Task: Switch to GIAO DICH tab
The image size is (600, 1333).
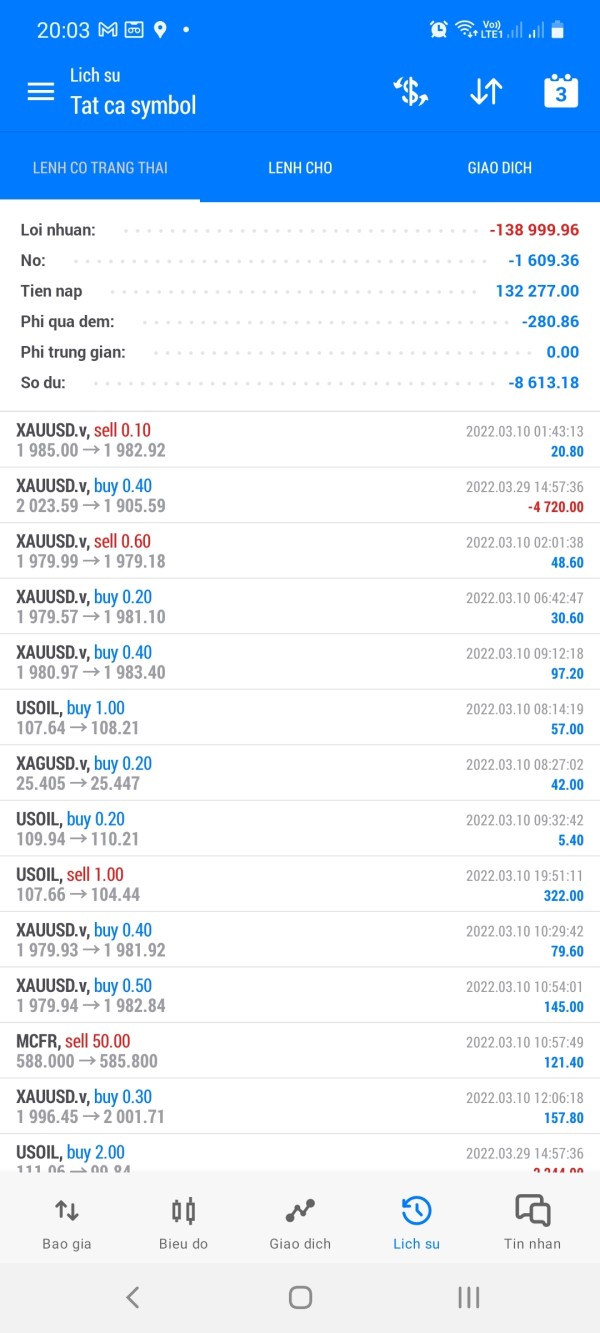Action: pyautogui.click(x=500, y=168)
